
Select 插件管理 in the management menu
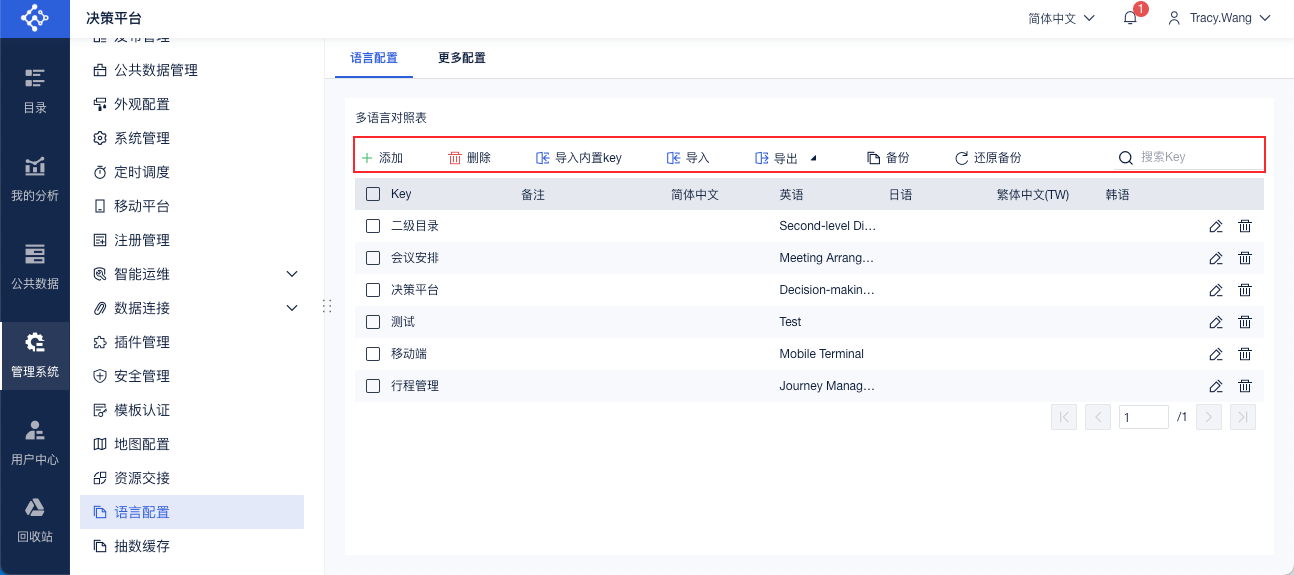click(x=142, y=342)
